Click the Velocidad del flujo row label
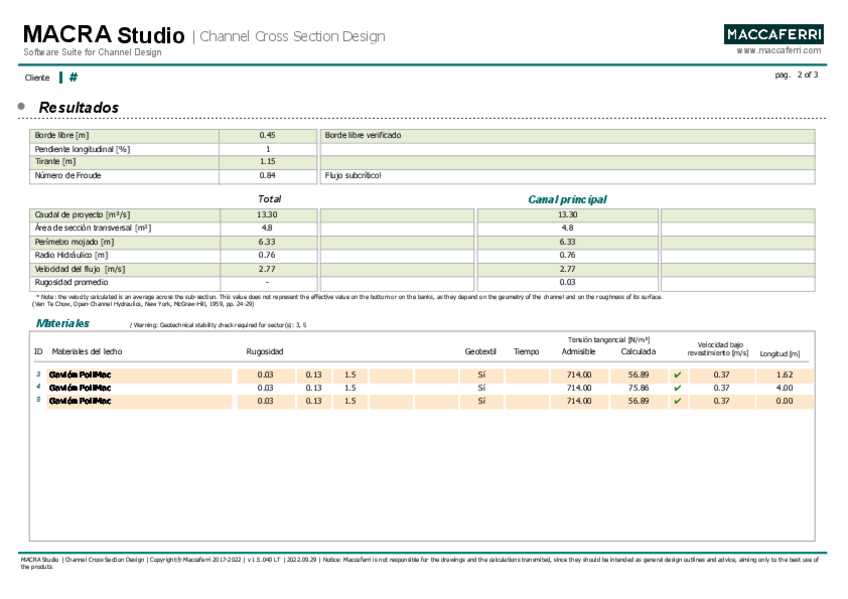 pyautogui.click(x=80, y=269)
